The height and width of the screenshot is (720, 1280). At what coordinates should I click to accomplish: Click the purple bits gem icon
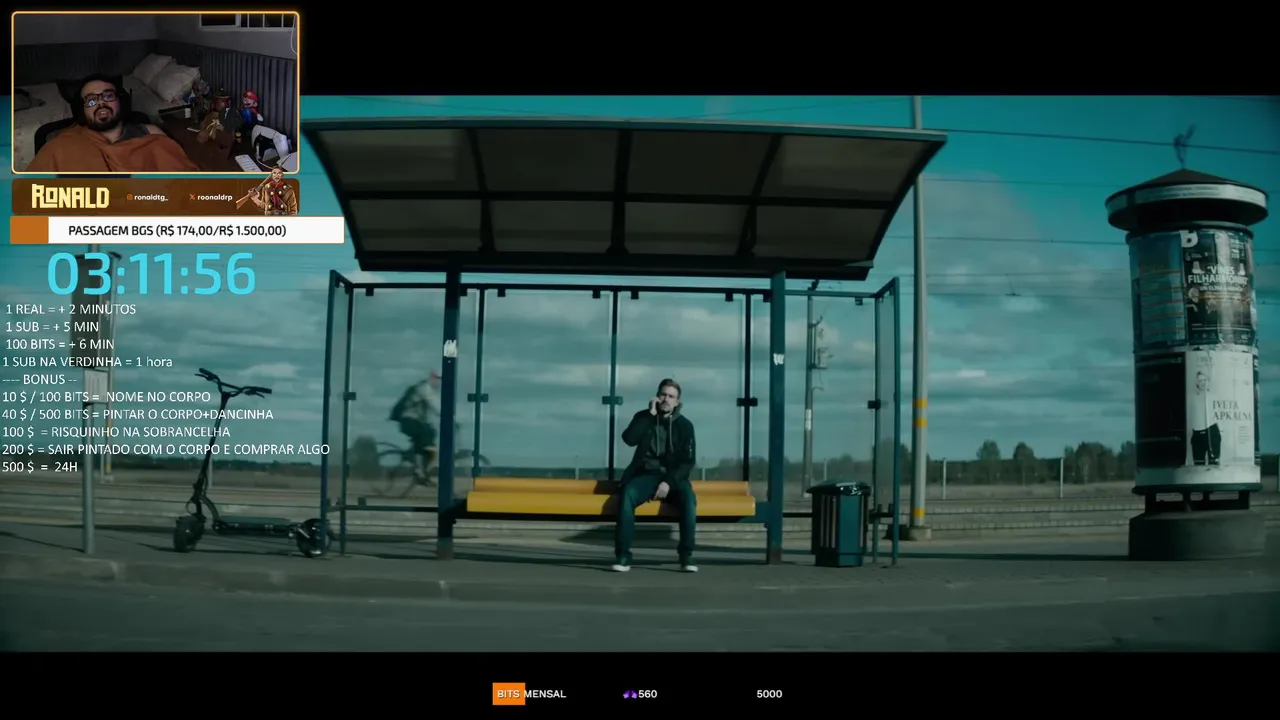click(x=630, y=694)
